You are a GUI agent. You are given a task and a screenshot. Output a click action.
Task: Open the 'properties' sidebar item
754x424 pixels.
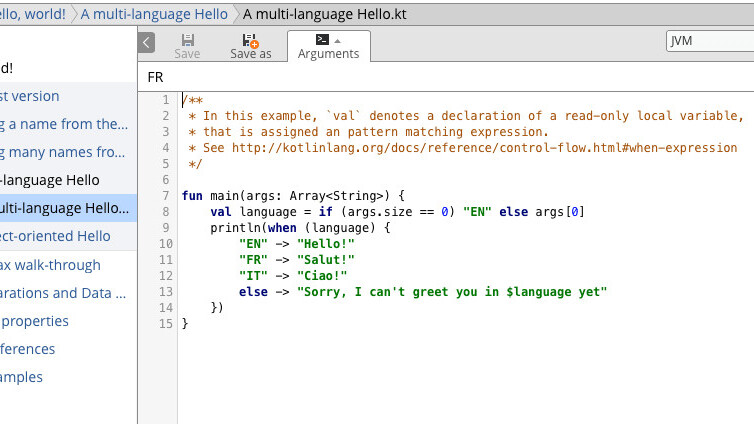point(35,321)
